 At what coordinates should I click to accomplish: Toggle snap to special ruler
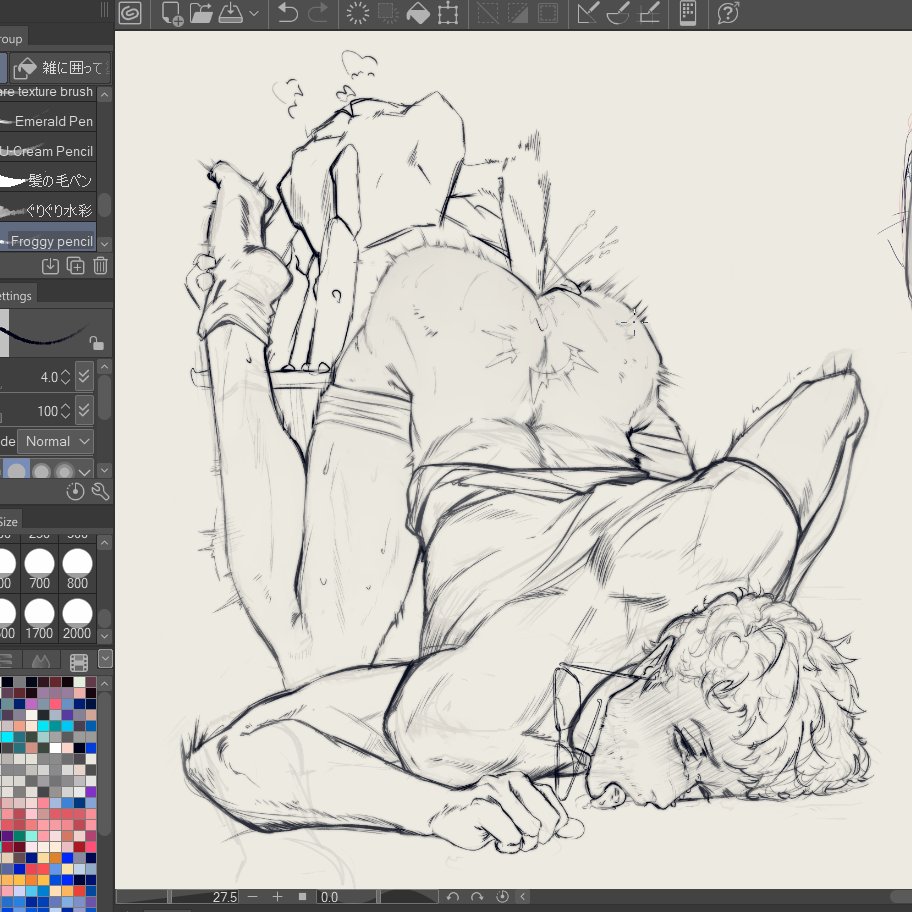[618, 13]
